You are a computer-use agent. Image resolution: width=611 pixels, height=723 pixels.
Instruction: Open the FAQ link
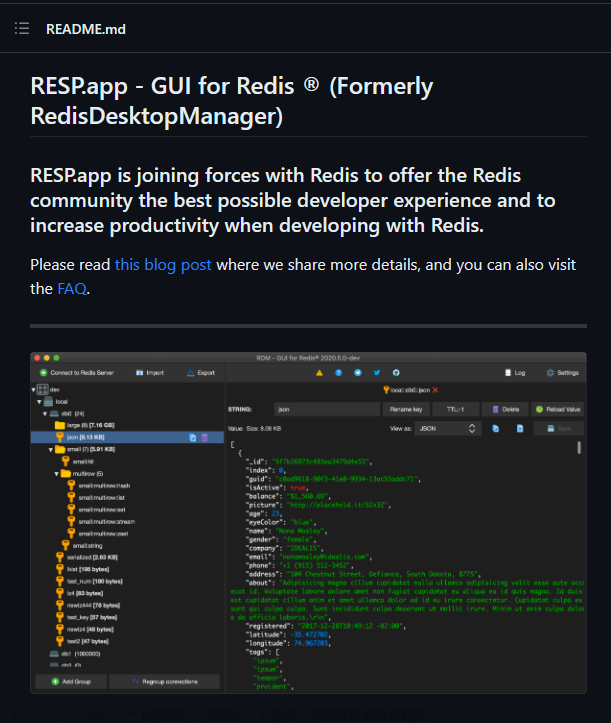[x=71, y=289]
